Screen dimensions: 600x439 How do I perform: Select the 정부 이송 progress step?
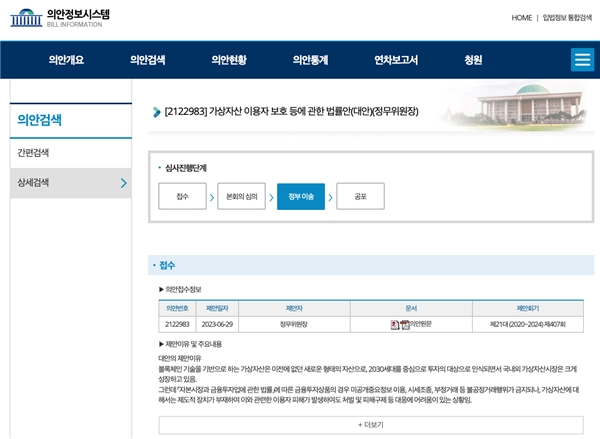pos(301,196)
